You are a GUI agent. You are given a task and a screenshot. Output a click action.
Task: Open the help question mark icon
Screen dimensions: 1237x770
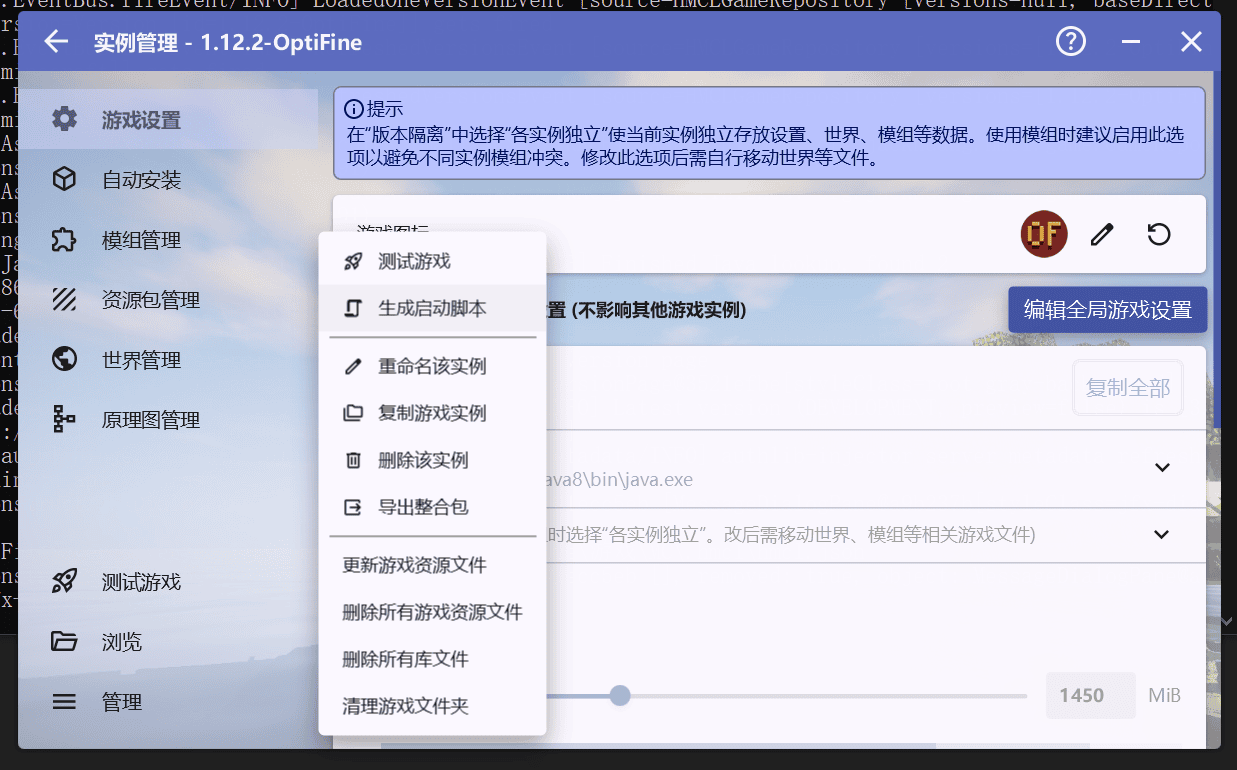[x=1071, y=42]
